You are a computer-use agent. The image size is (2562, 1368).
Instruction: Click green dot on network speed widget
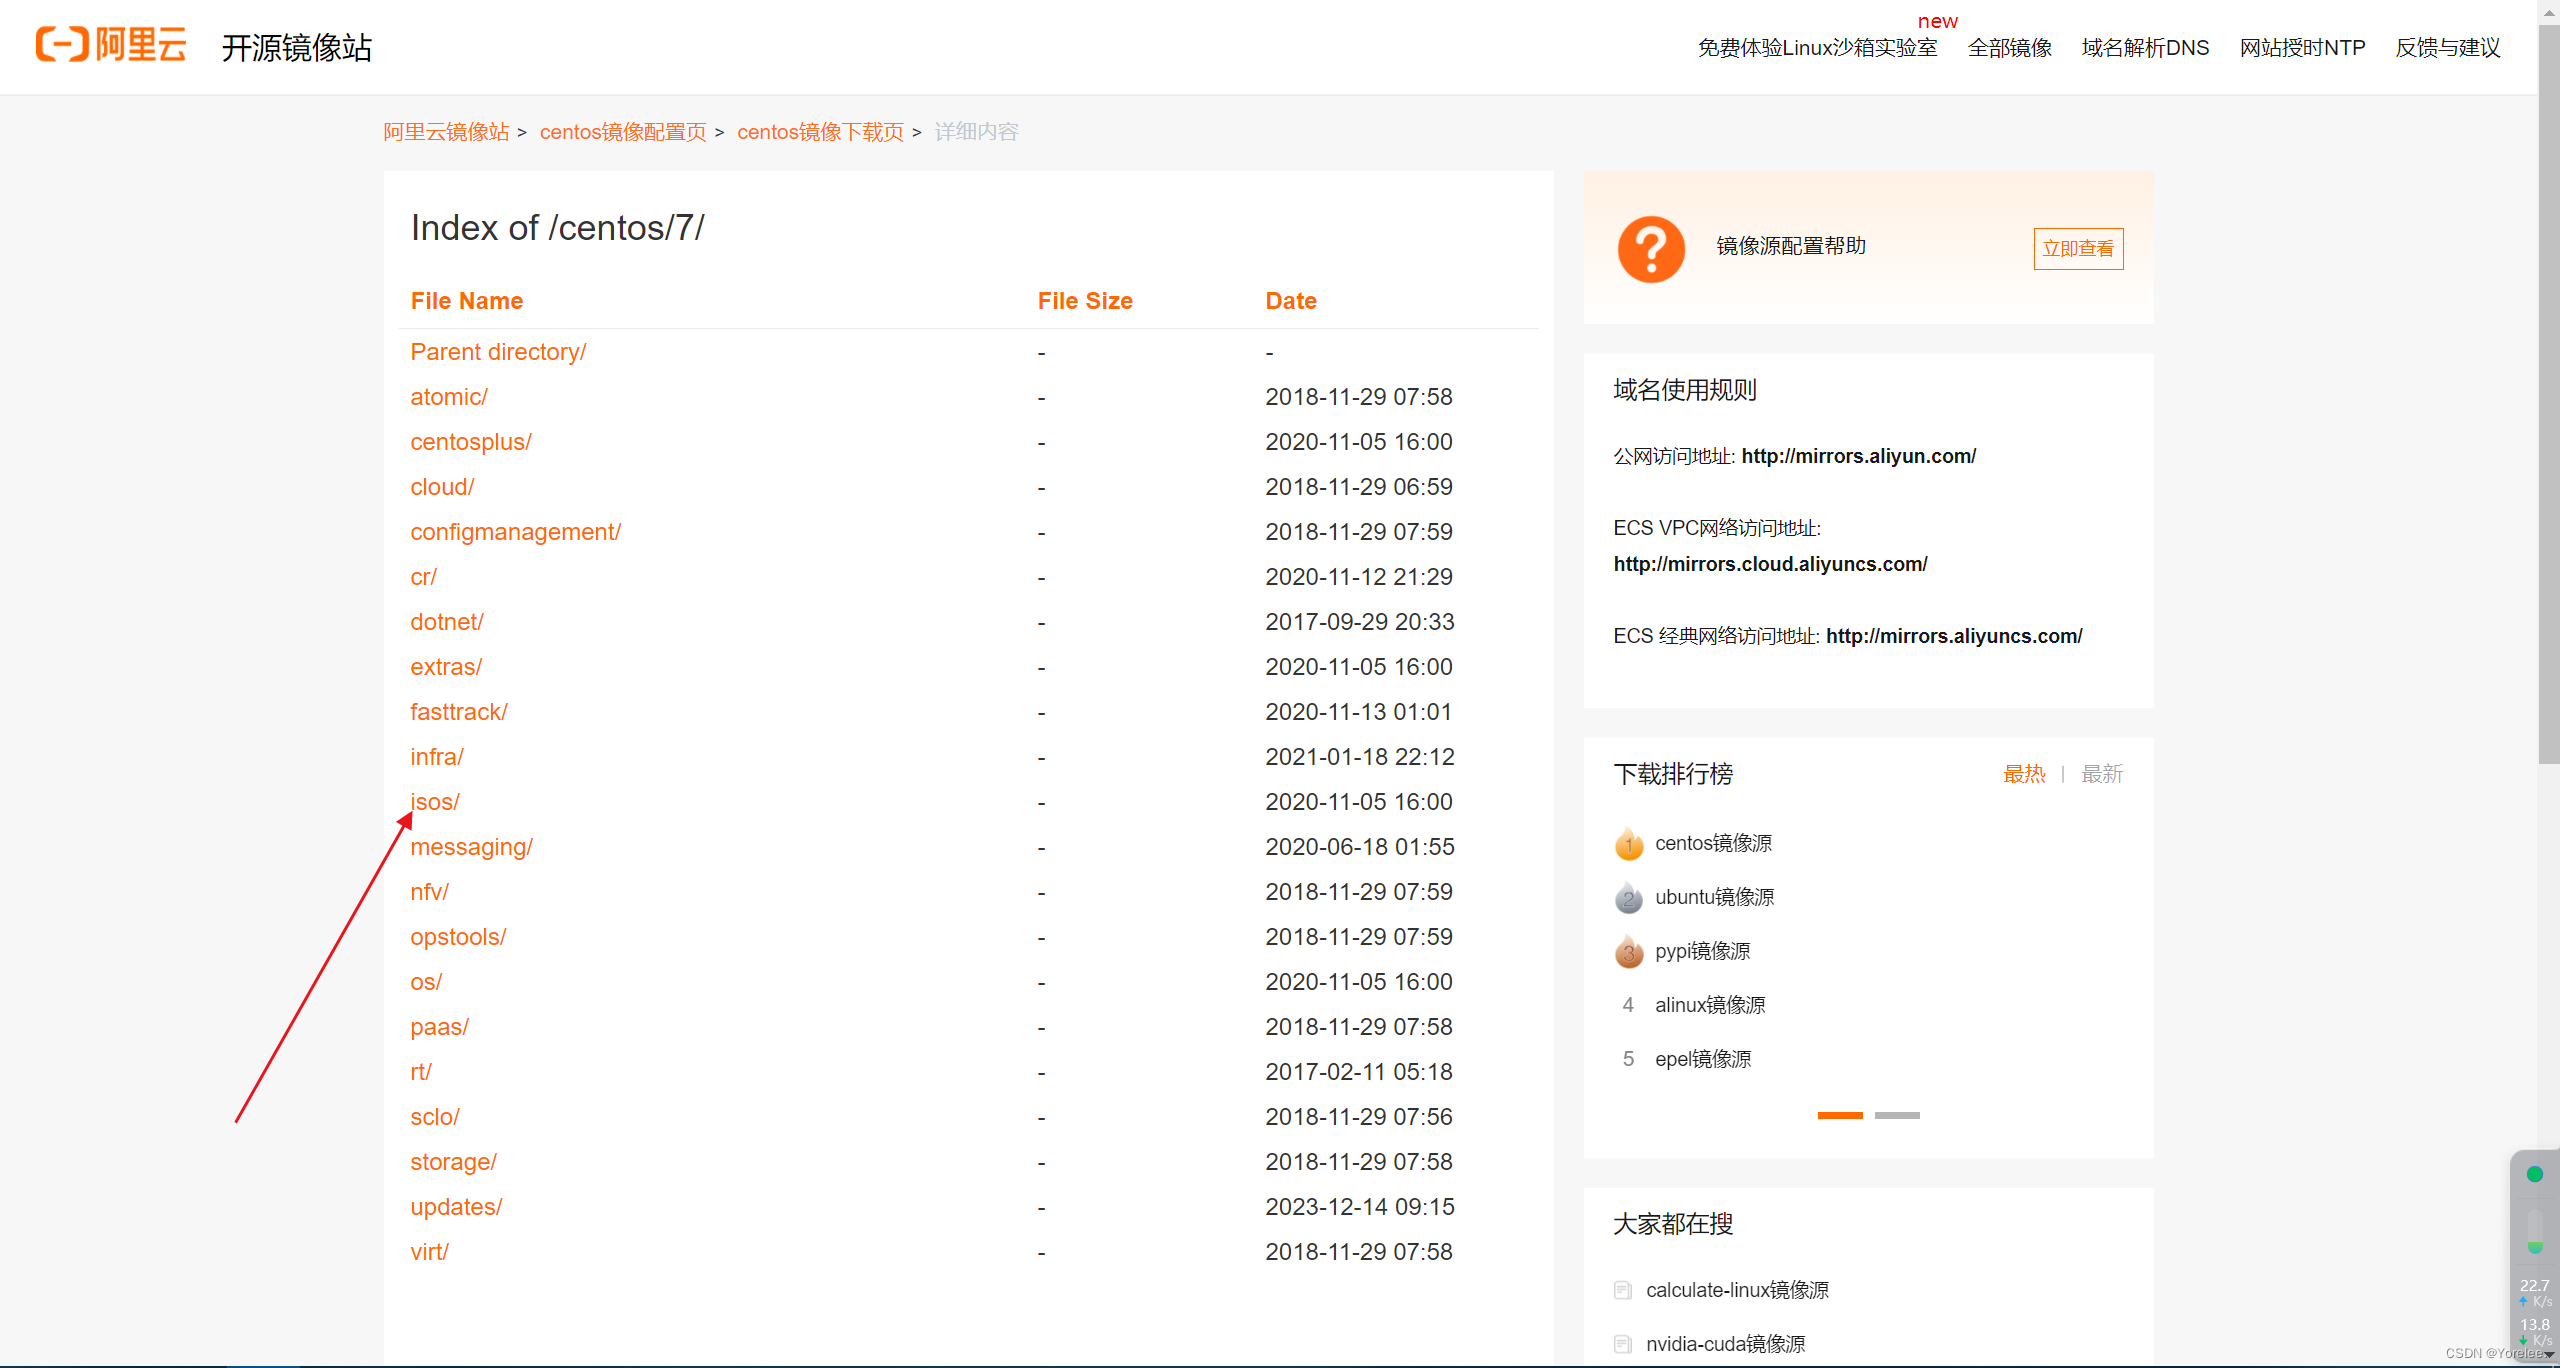coord(2534,1174)
